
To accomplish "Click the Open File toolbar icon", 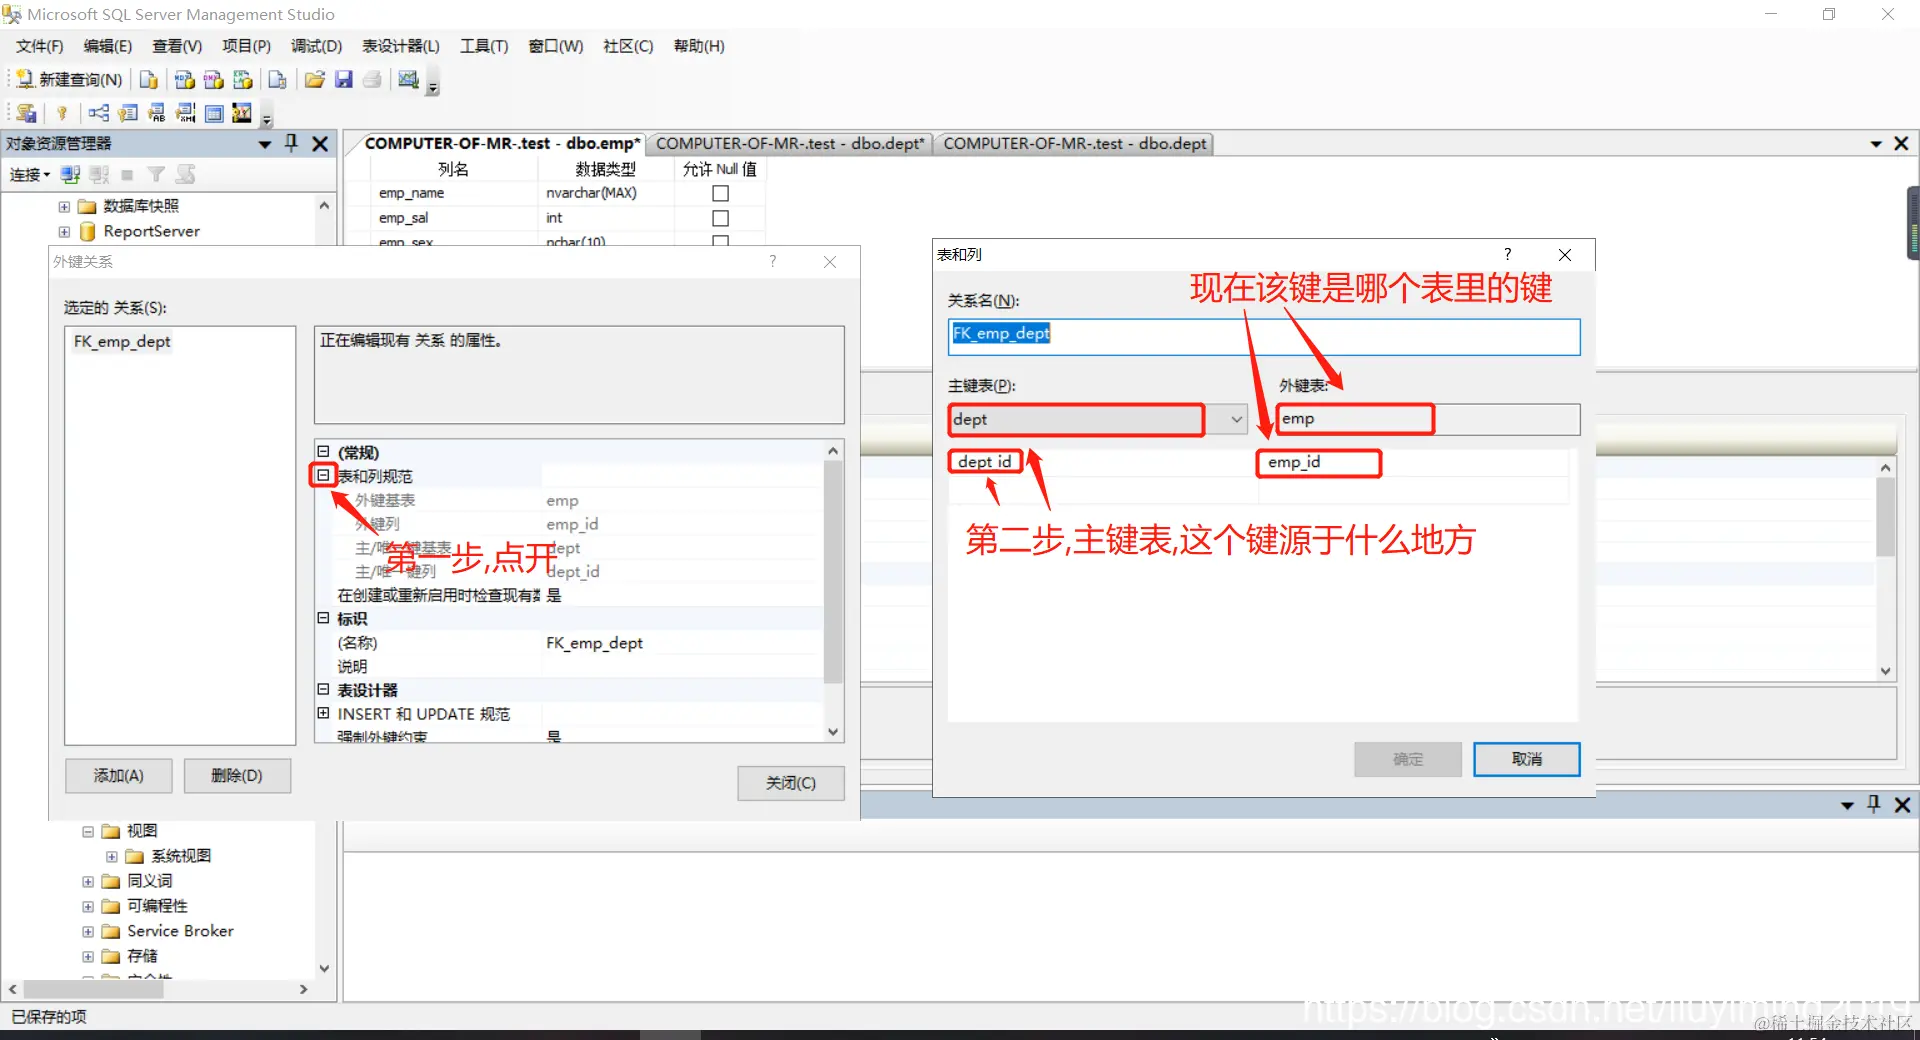I will [x=315, y=80].
